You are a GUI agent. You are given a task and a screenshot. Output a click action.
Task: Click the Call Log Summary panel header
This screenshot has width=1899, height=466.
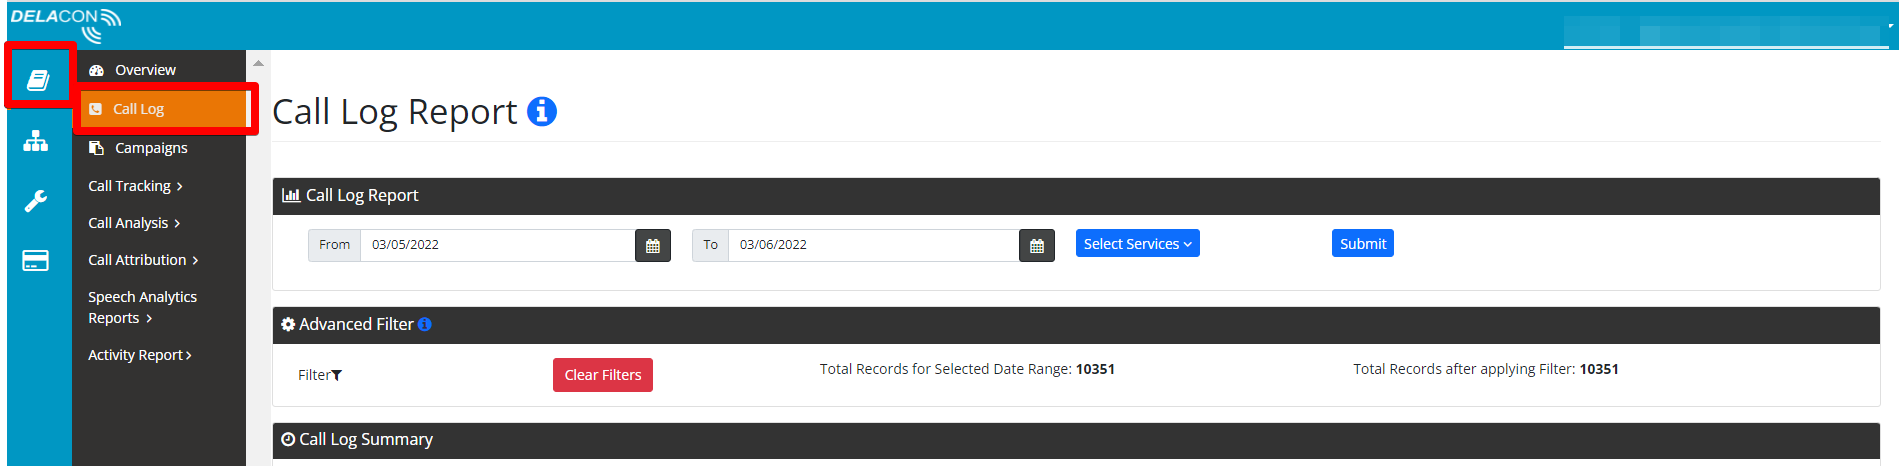coord(1076,440)
